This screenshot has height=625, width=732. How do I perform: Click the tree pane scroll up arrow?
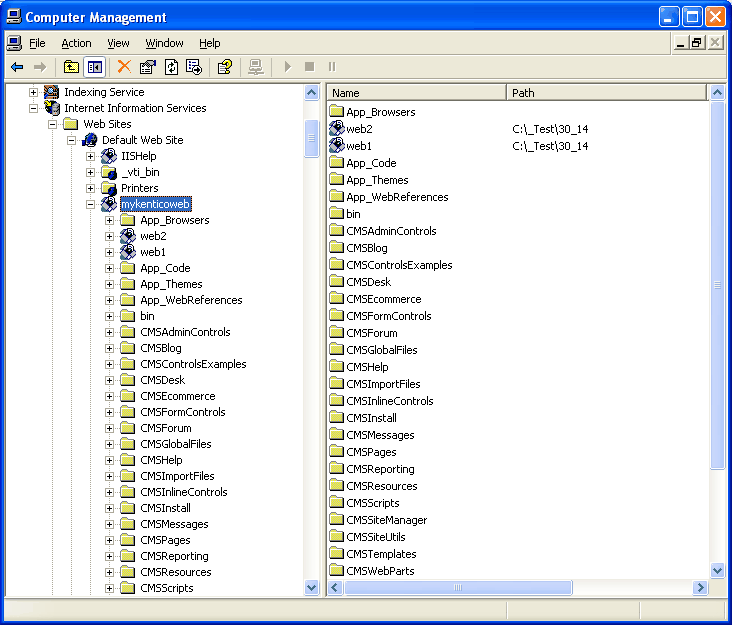311,92
